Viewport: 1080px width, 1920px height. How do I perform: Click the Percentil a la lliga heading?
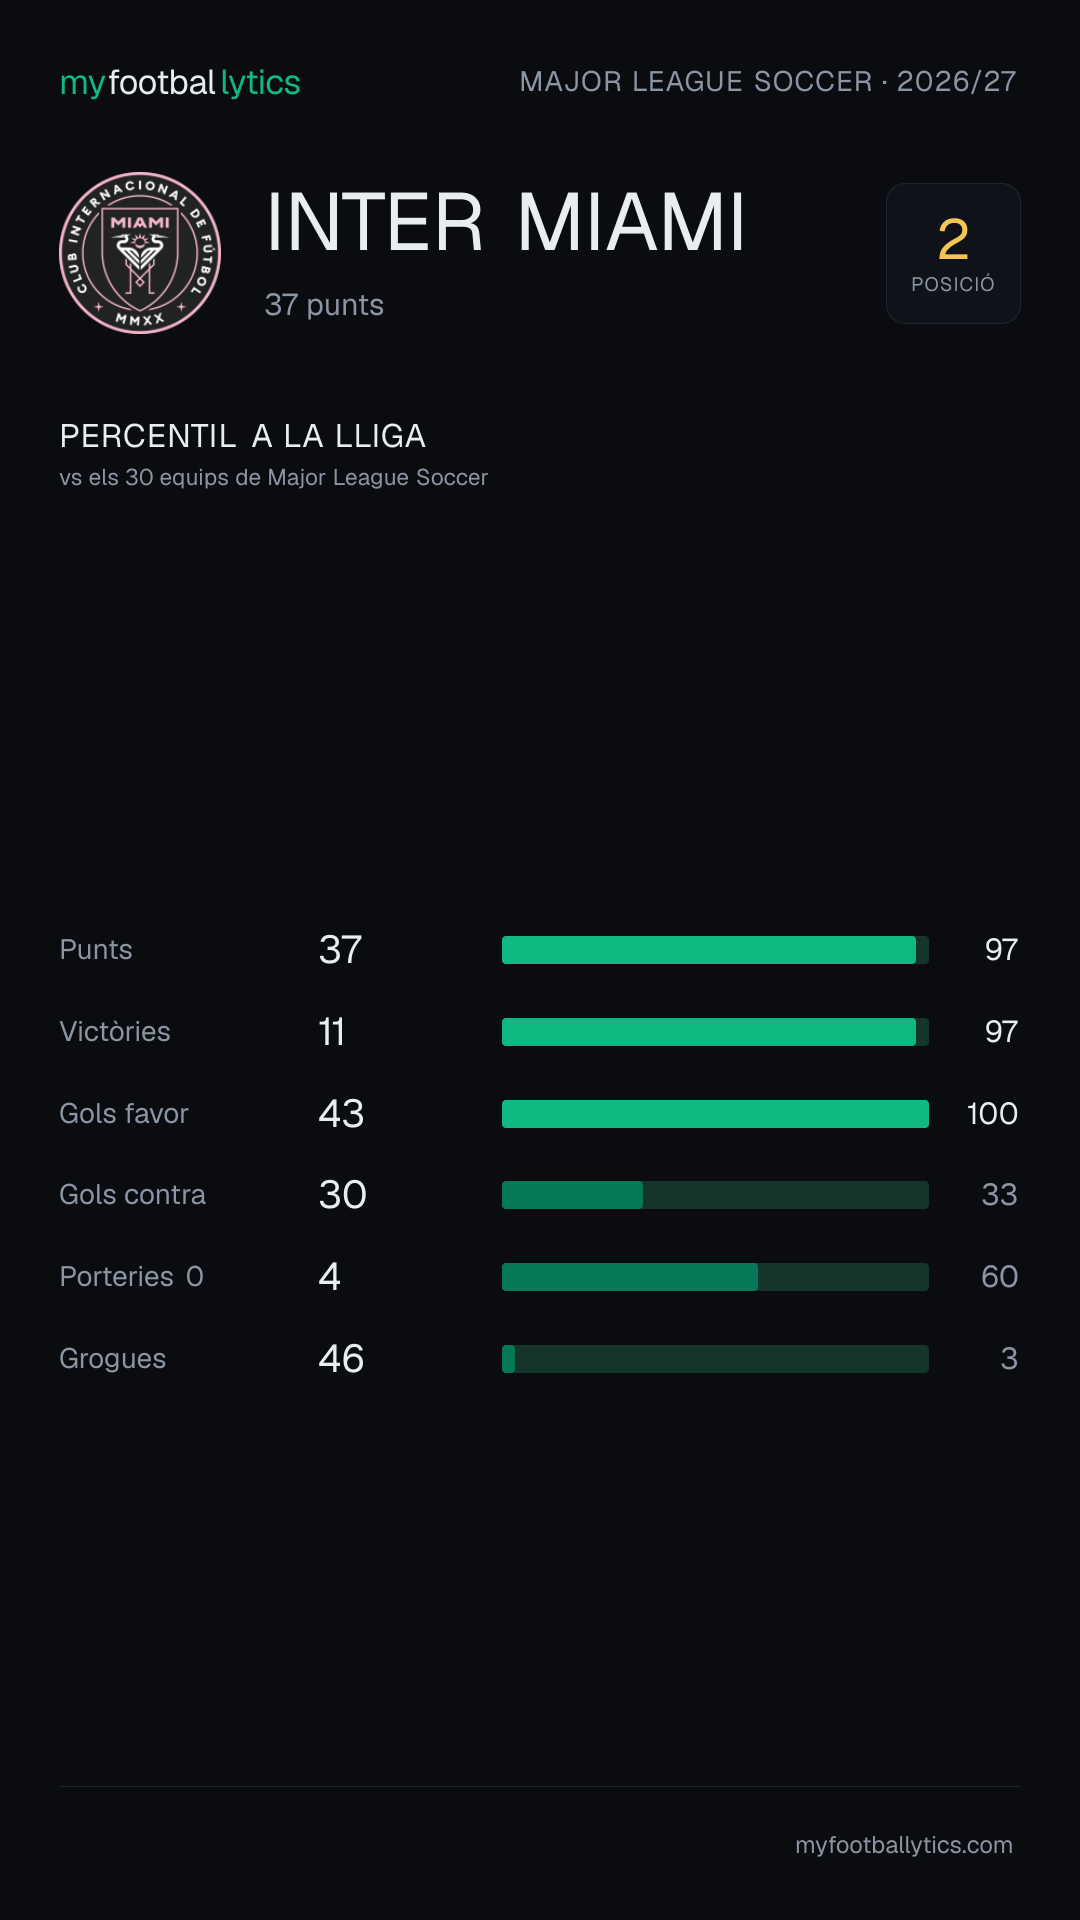243,436
